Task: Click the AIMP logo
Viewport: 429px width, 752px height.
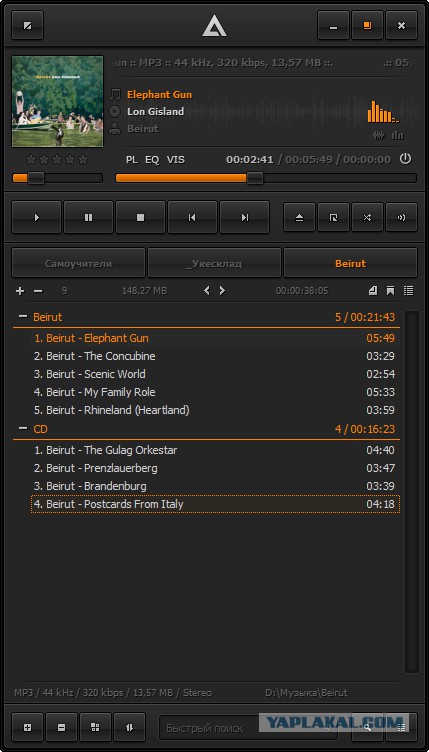Action: coord(214,25)
